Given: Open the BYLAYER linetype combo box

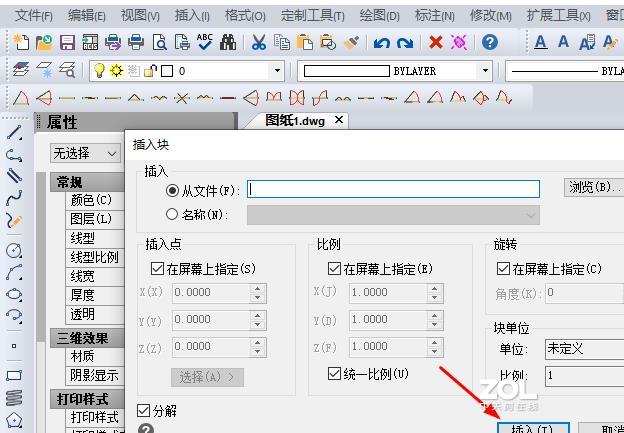Looking at the screenshot, I should point(565,71).
